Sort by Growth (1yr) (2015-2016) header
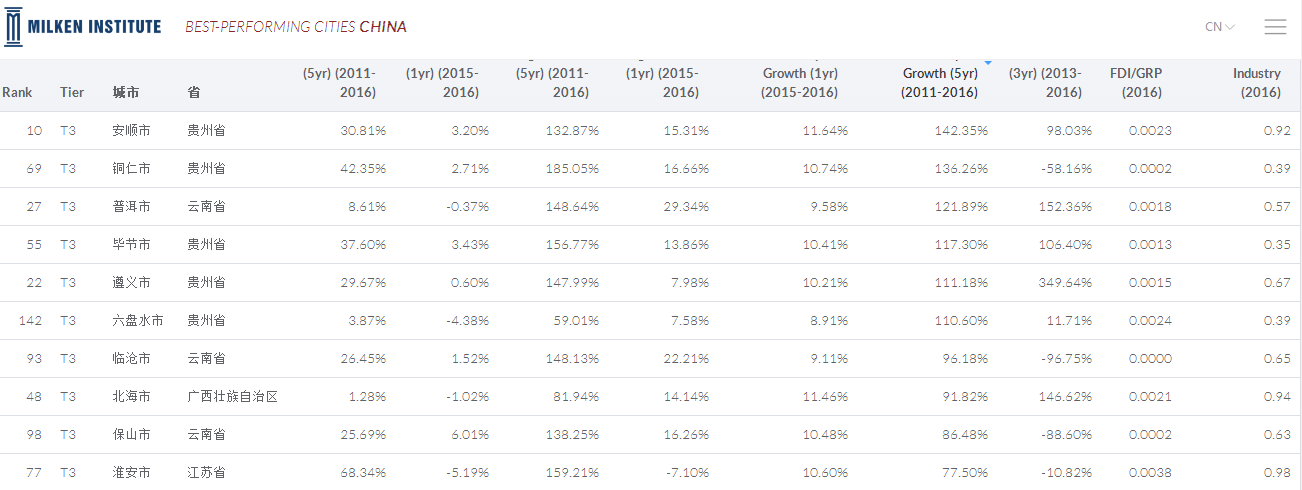 click(799, 83)
